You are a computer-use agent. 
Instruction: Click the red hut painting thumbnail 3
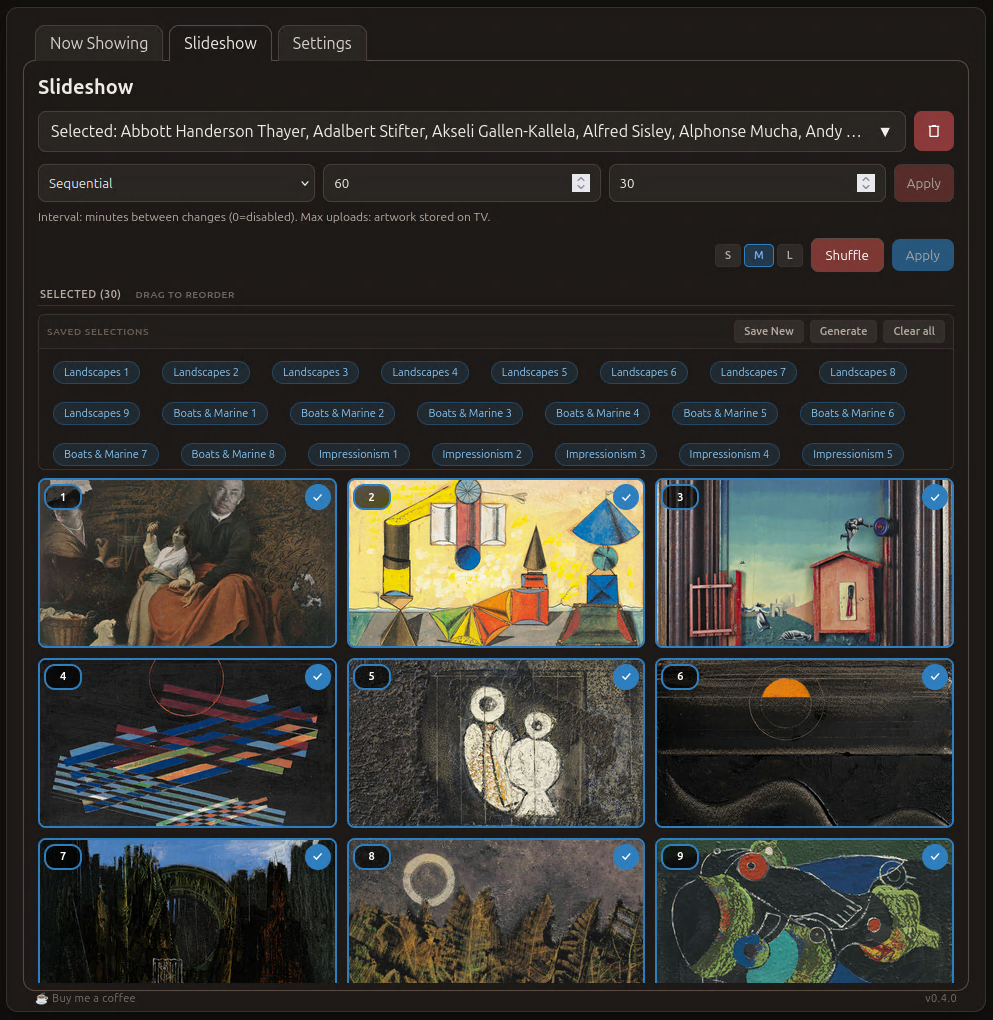pyautogui.click(x=804, y=563)
